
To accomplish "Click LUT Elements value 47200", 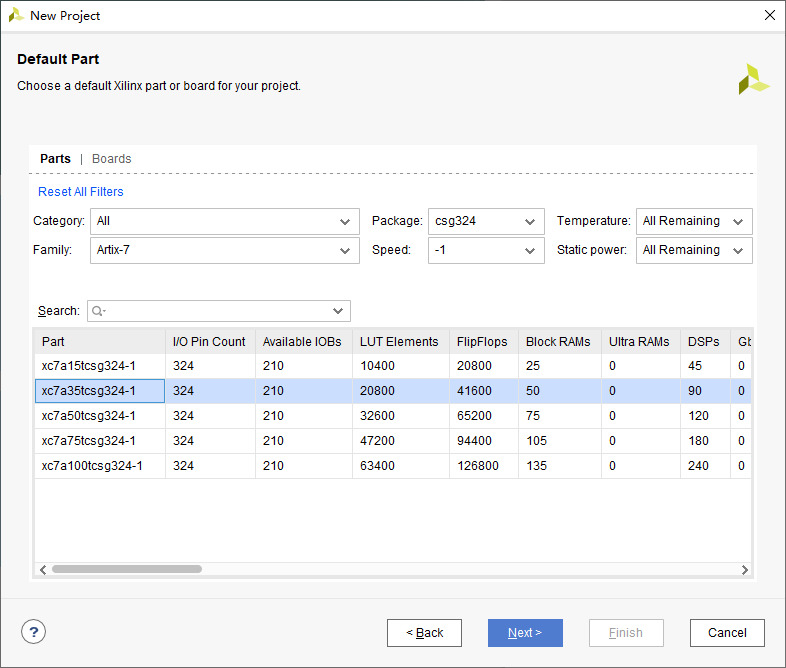I will (x=377, y=441).
